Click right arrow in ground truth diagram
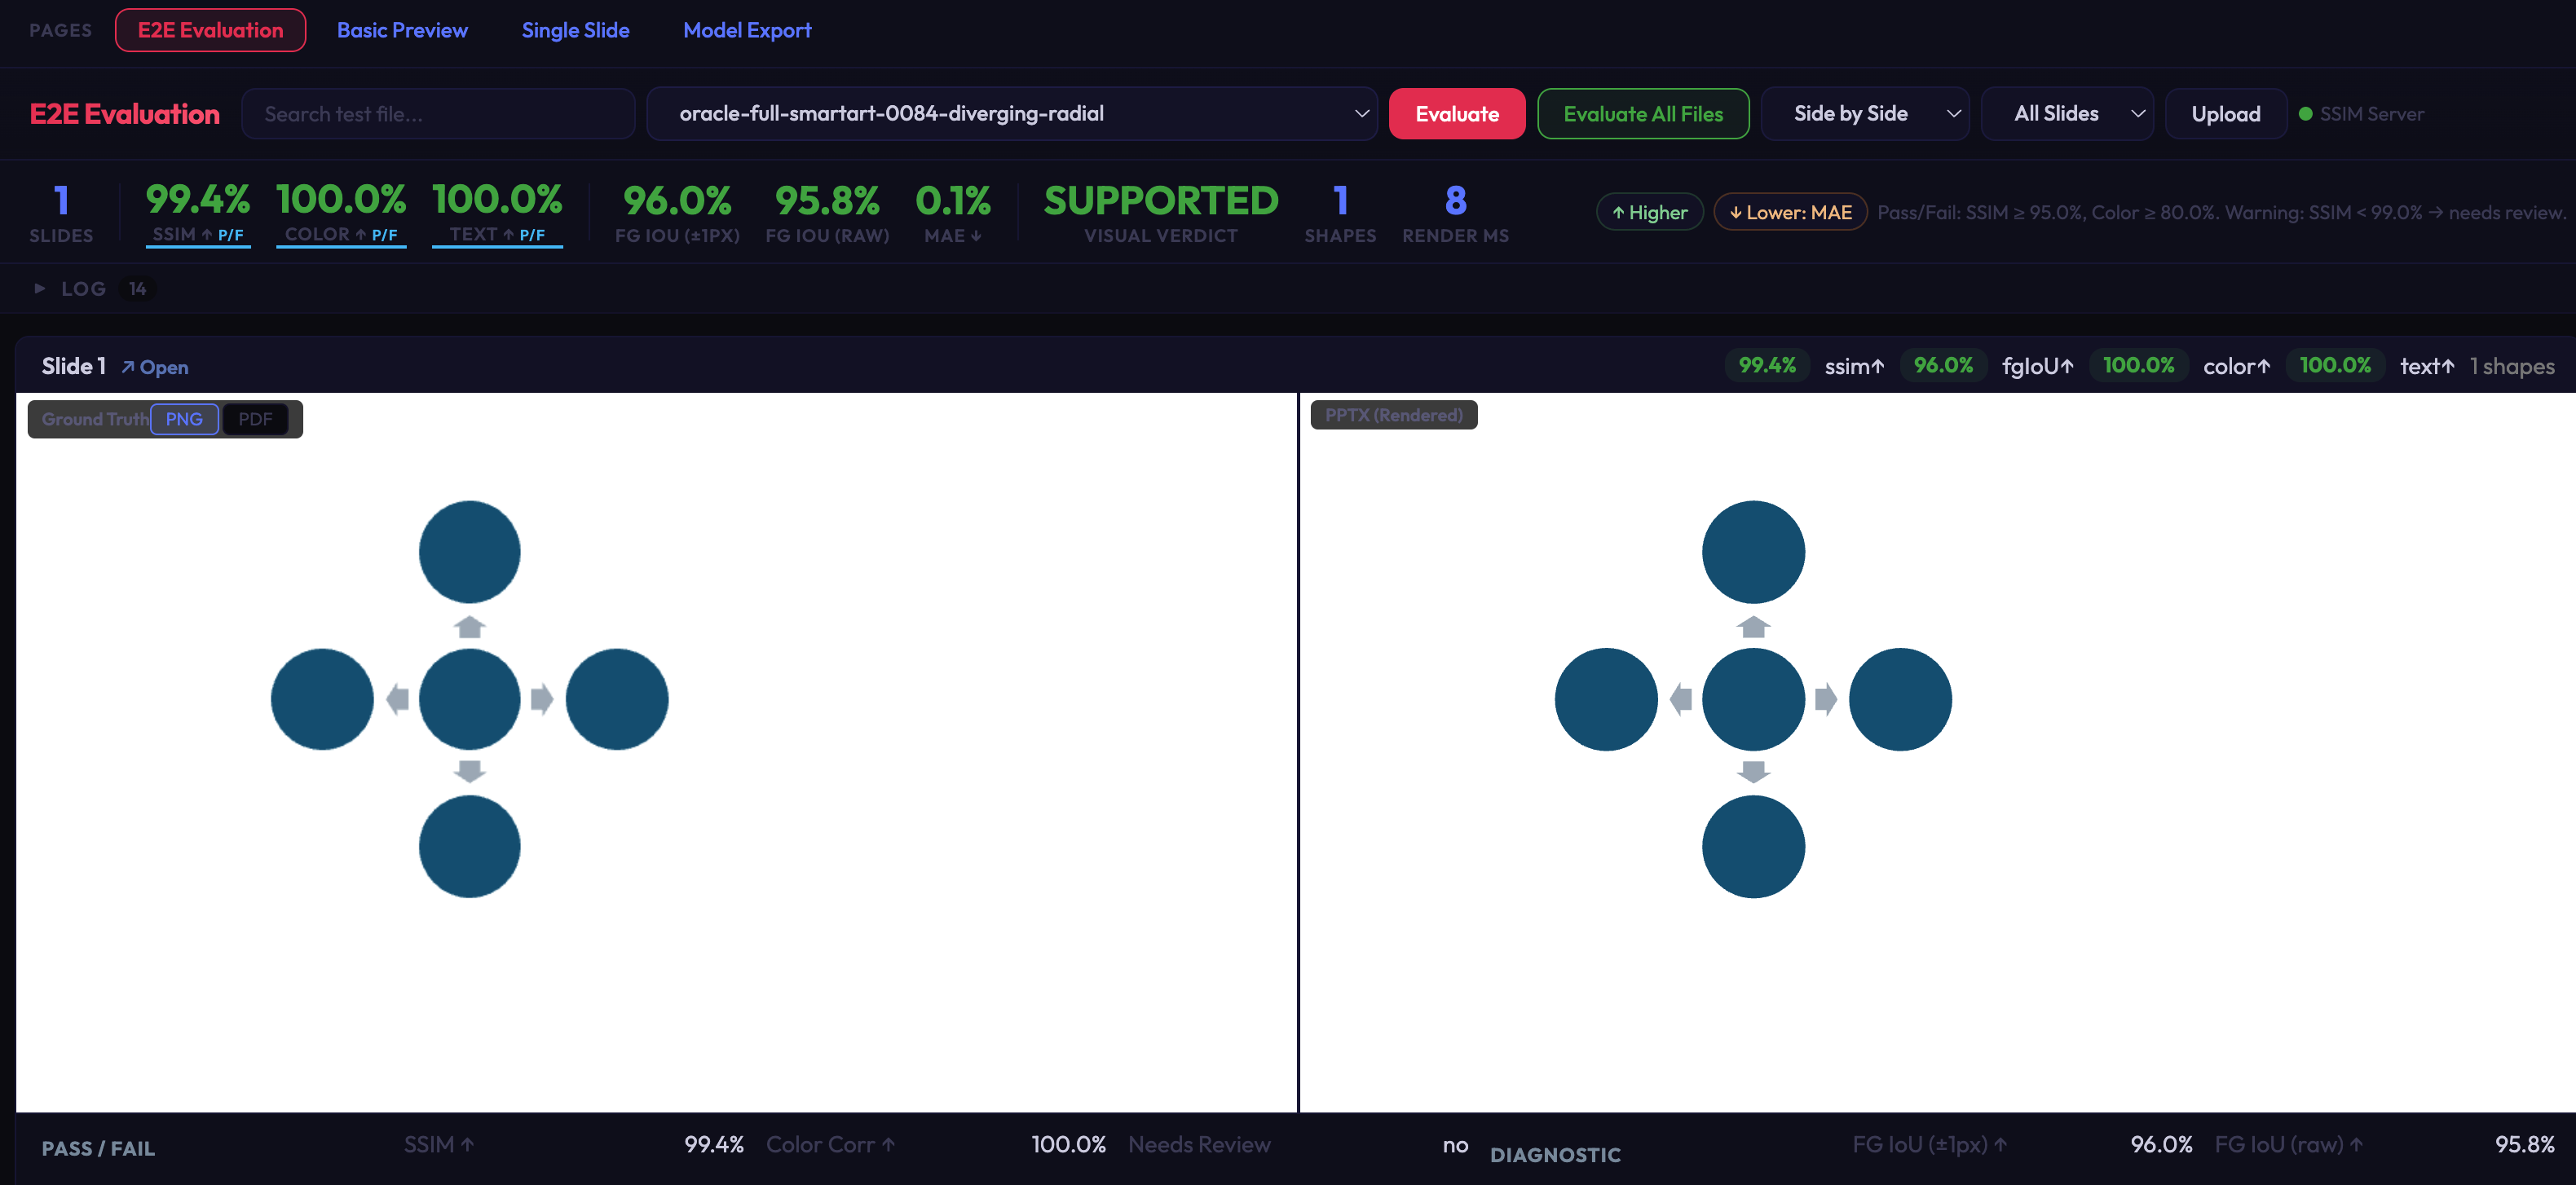The height and width of the screenshot is (1185, 2576). (x=542, y=699)
